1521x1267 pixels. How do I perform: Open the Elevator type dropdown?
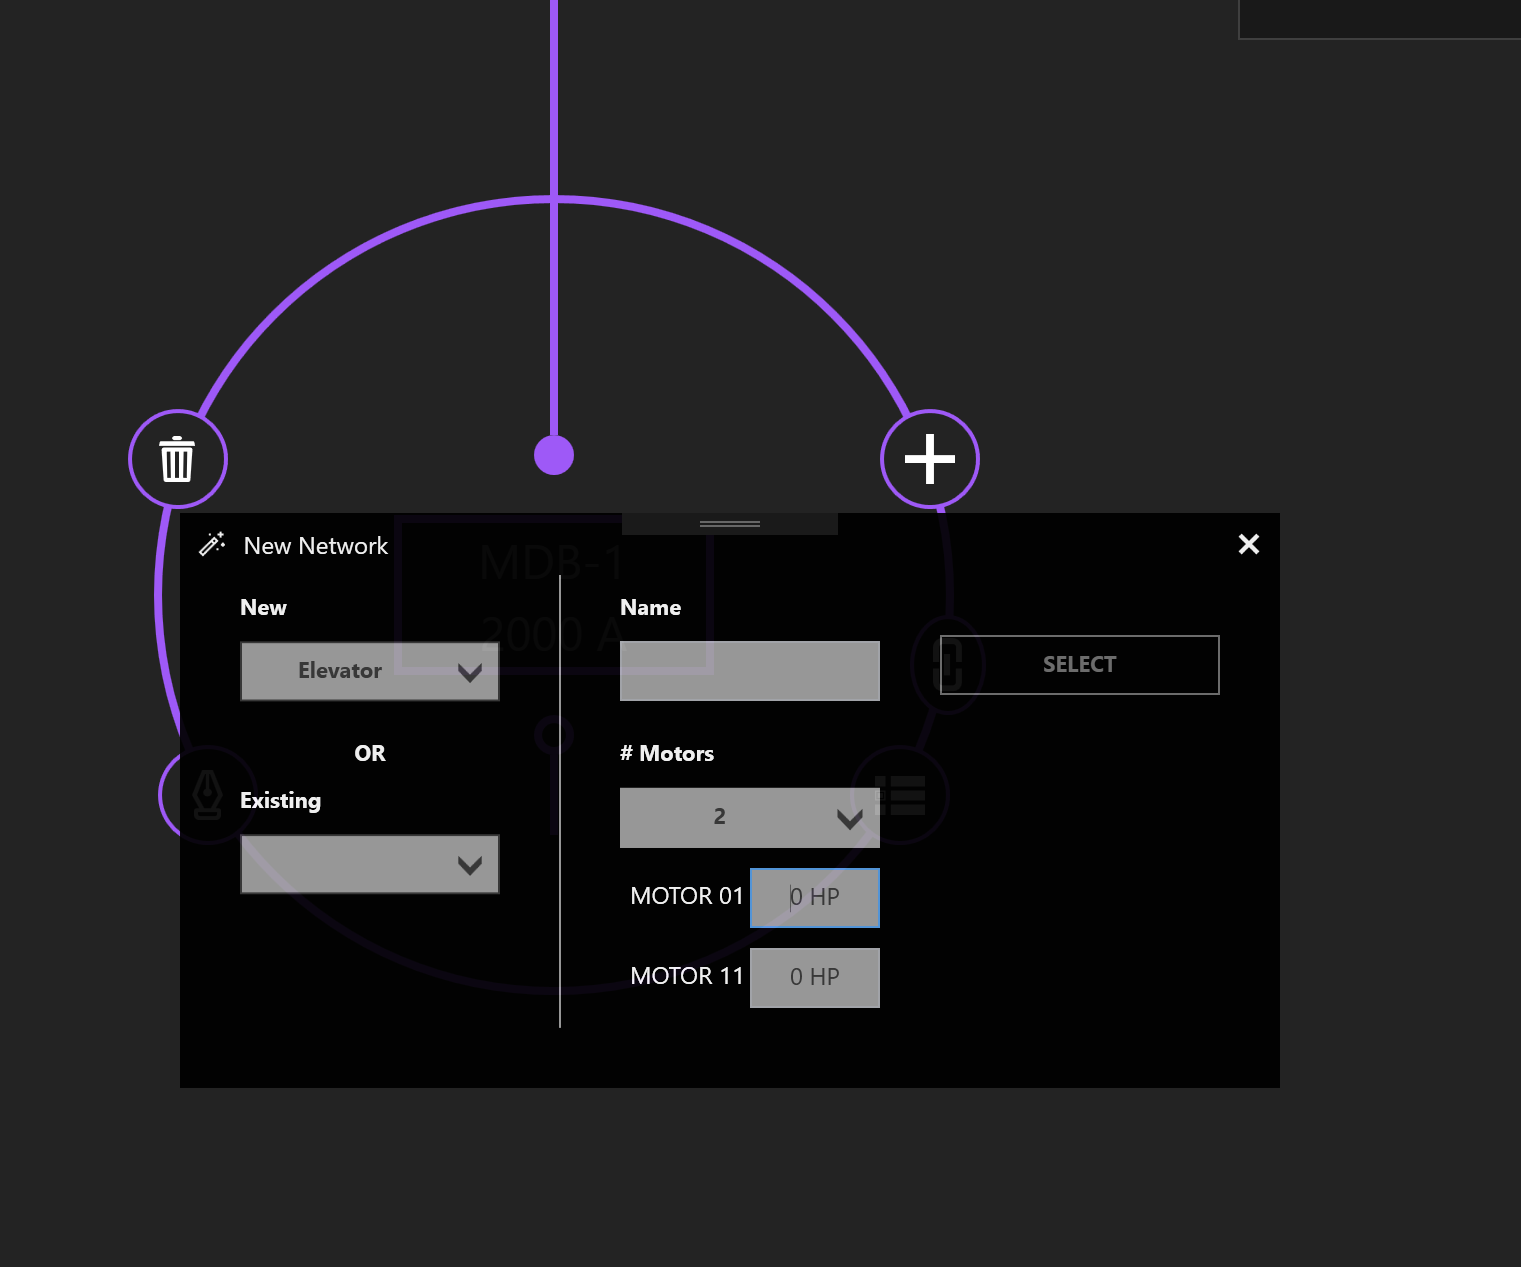coord(369,671)
